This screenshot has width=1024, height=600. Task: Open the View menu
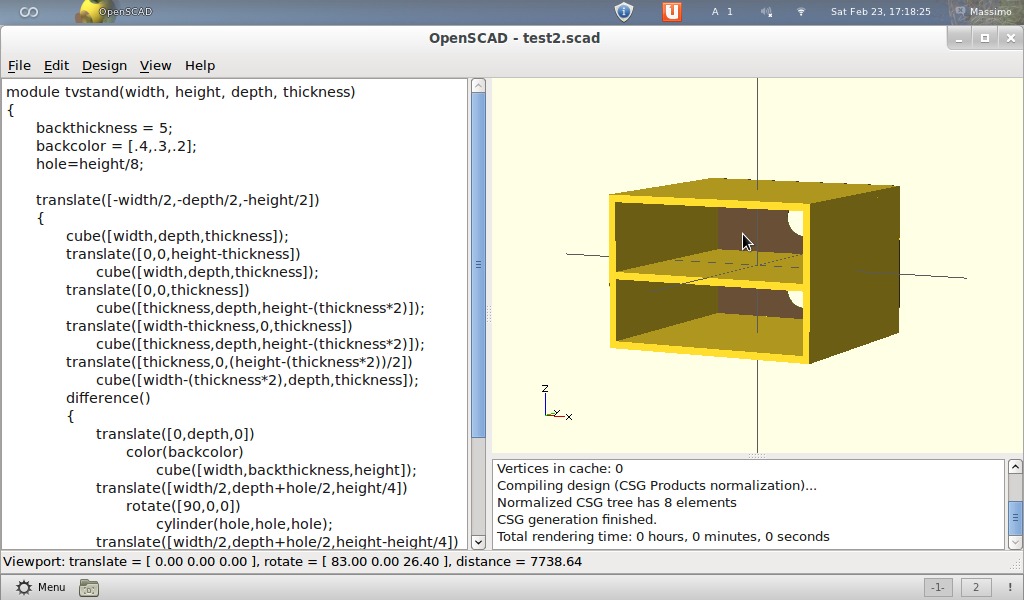tap(155, 65)
